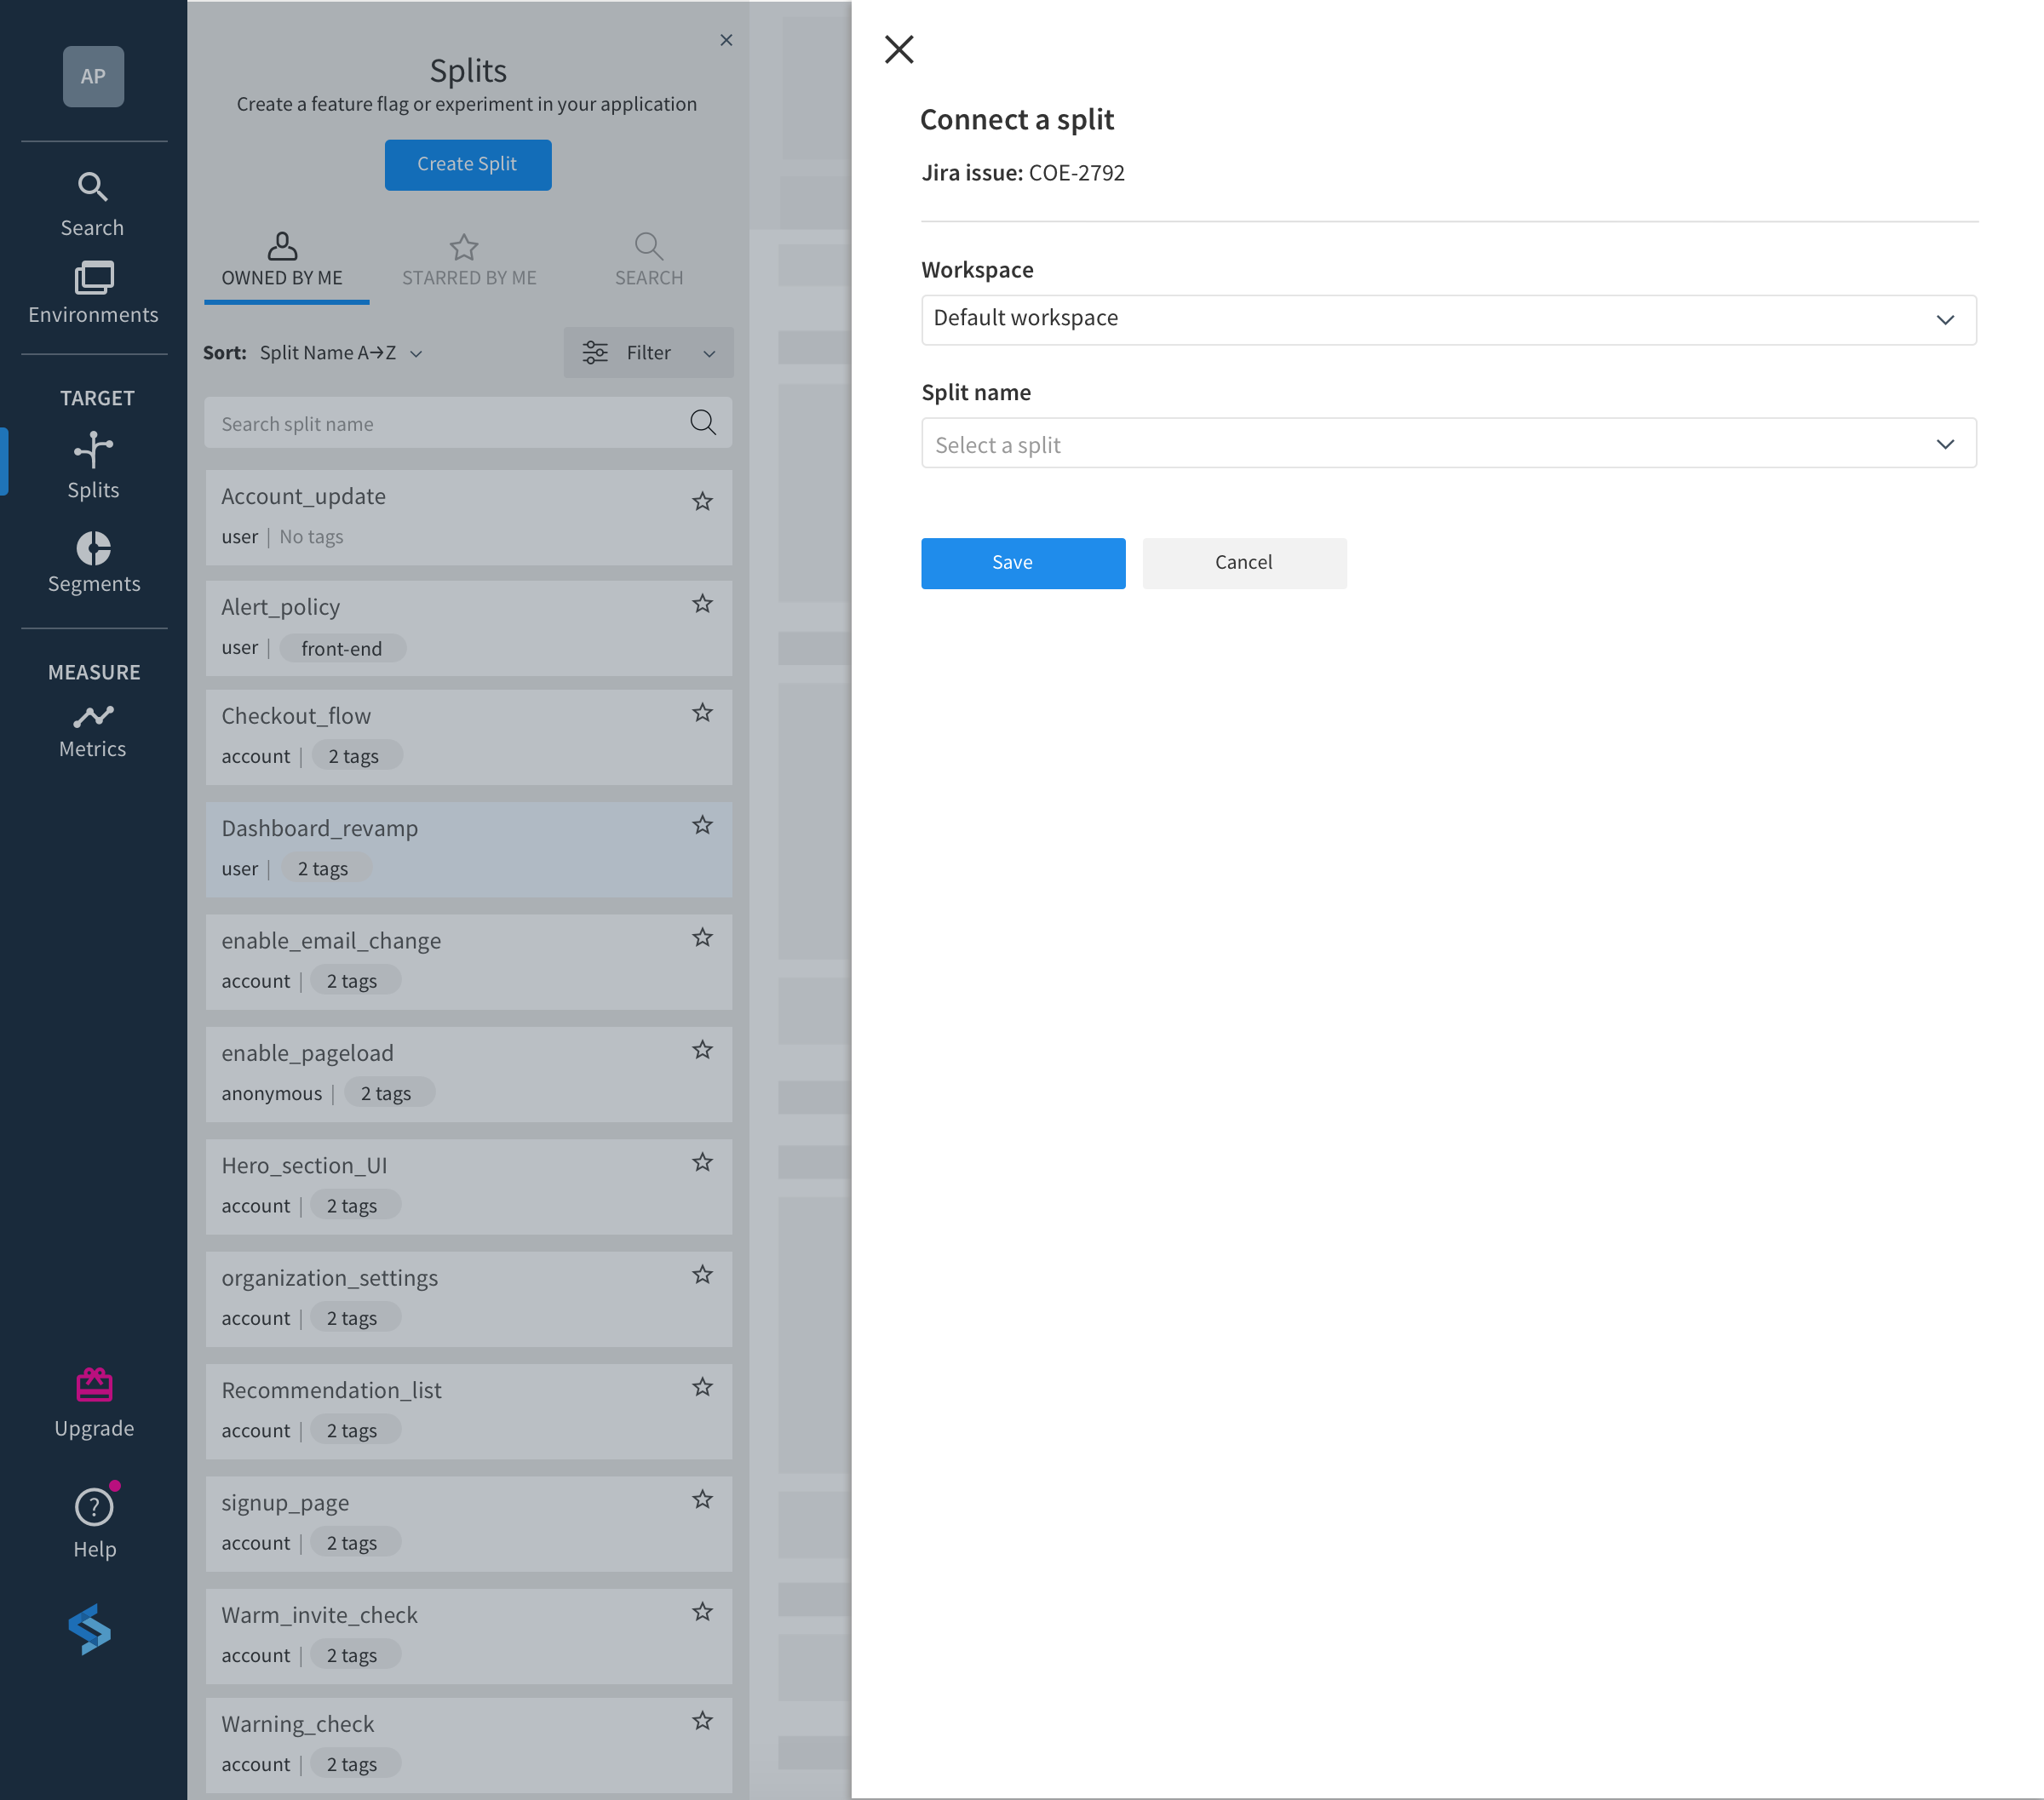Switch to SEARCH tab in Splits
Image resolution: width=2044 pixels, height=1800 pixels.
[x=646, y=259]
